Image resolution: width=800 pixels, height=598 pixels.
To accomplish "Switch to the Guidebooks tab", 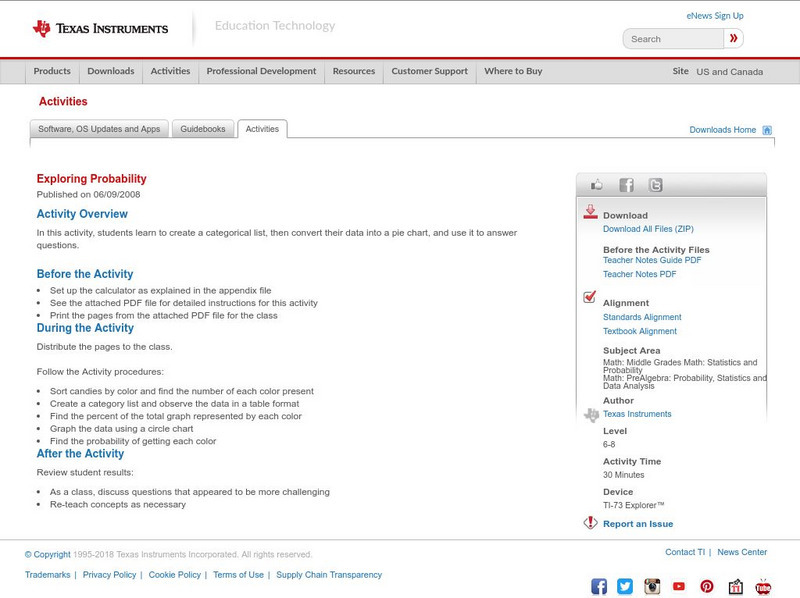I will [x=203, y=129].
